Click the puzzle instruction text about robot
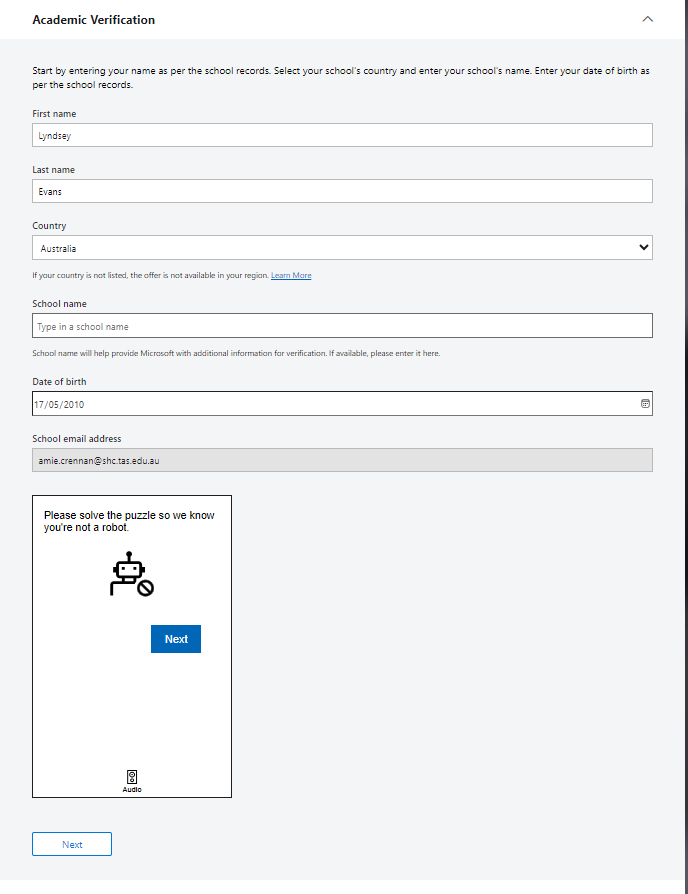688x894 pixels. 129,521
